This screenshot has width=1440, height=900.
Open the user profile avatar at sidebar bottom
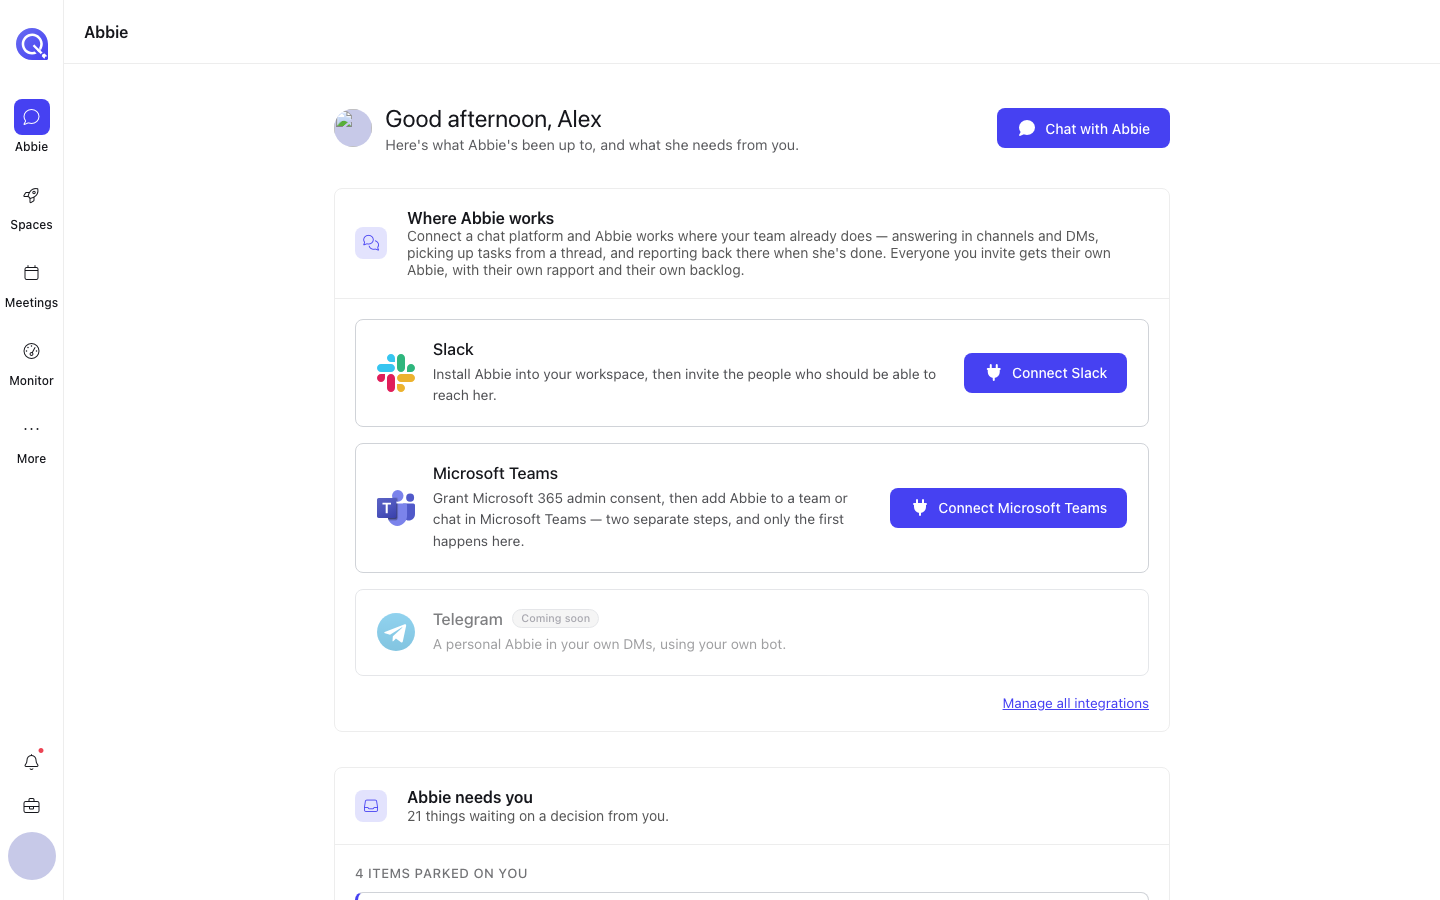[x=32, y=856]
